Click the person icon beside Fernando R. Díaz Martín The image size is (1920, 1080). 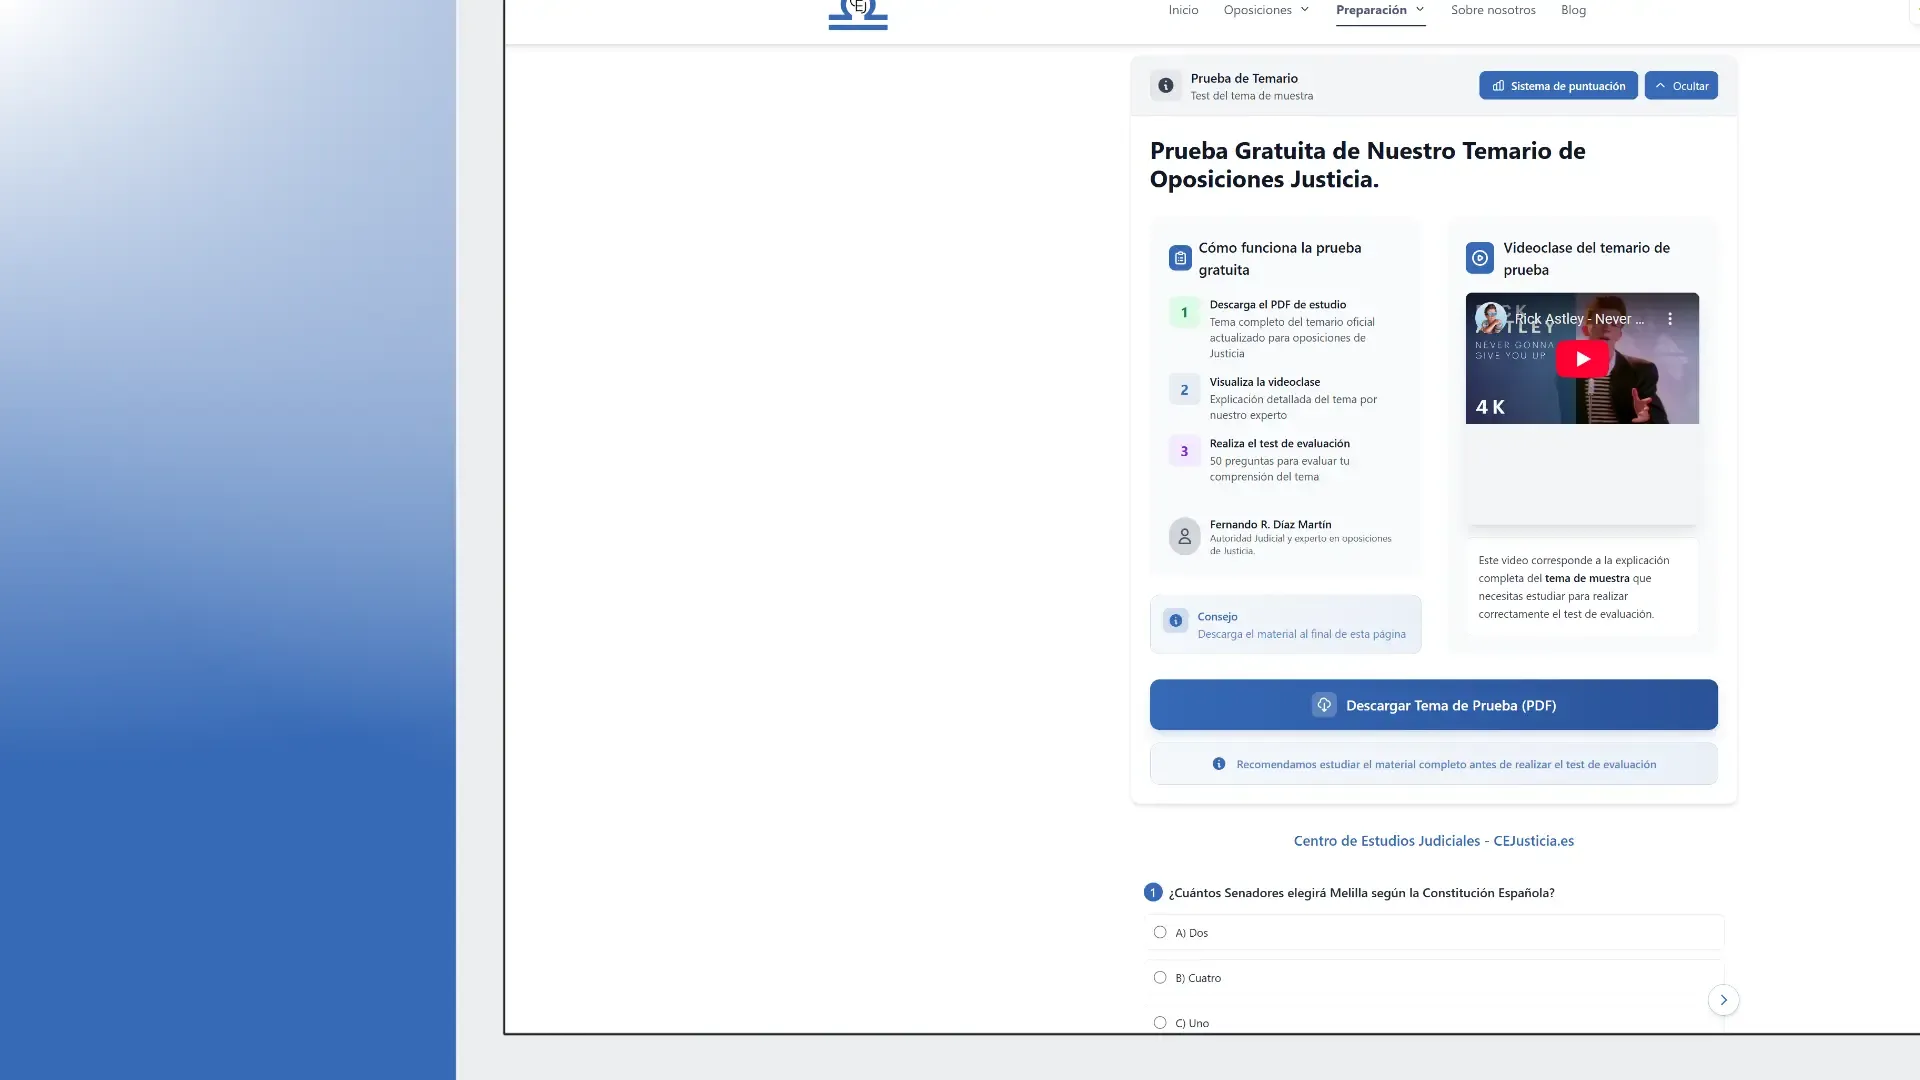coord(1184,536)
